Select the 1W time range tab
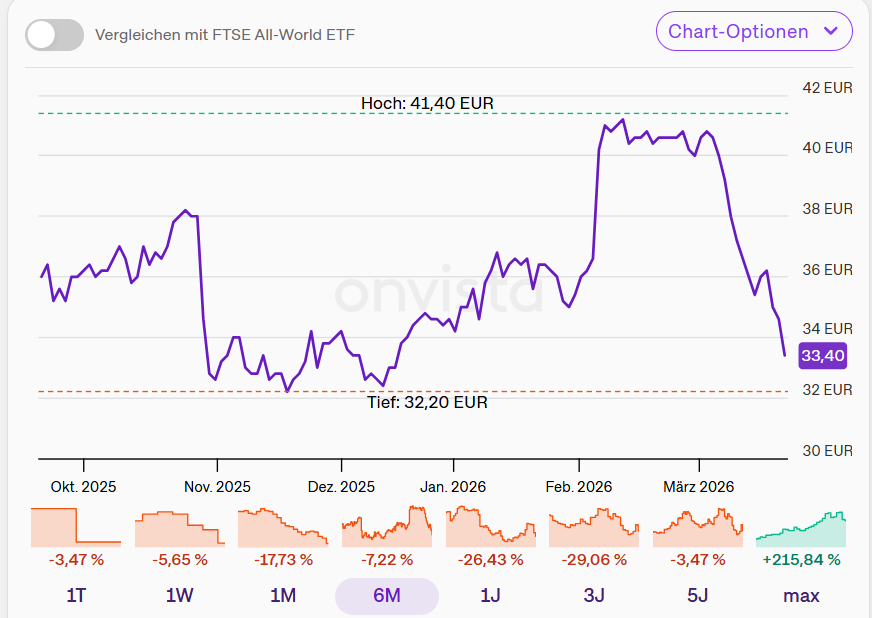Image resolution: width=872 pixels, height=618 pixels. [179, 596]
